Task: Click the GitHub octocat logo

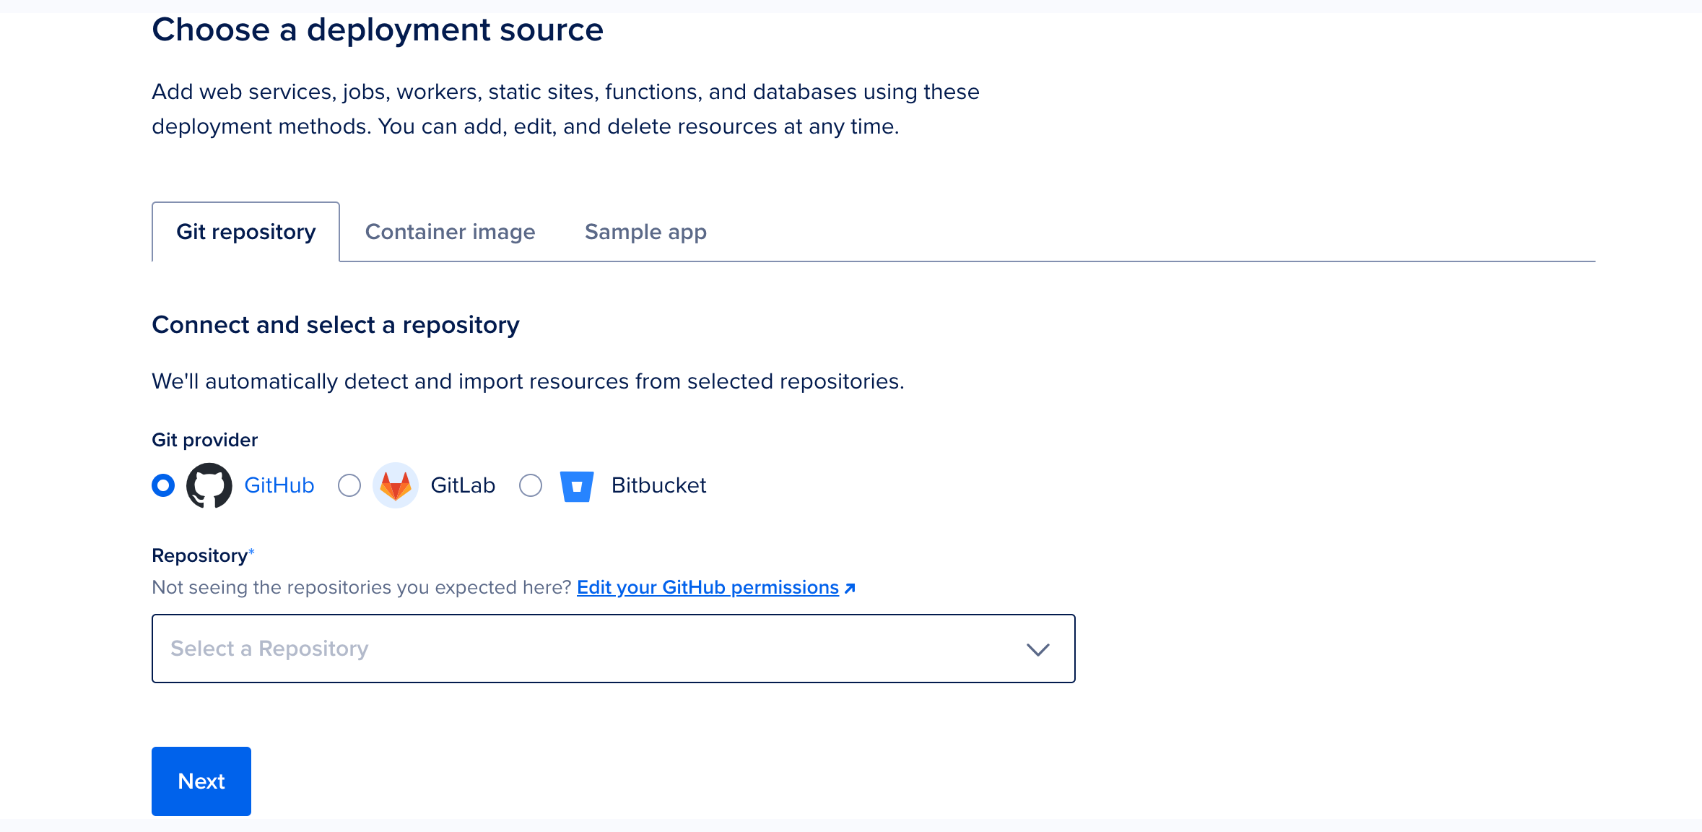Action: point(209,486)
